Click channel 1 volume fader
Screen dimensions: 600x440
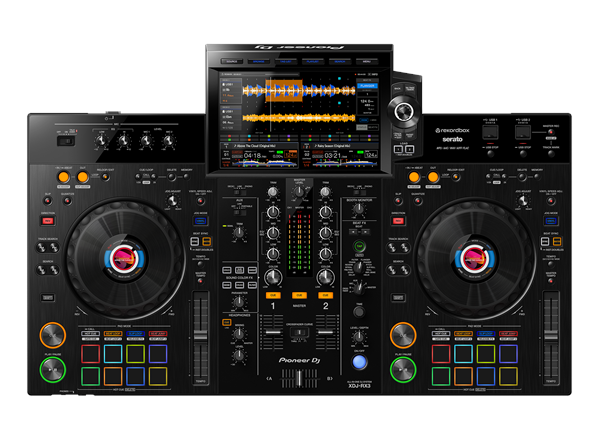(273, 332)
